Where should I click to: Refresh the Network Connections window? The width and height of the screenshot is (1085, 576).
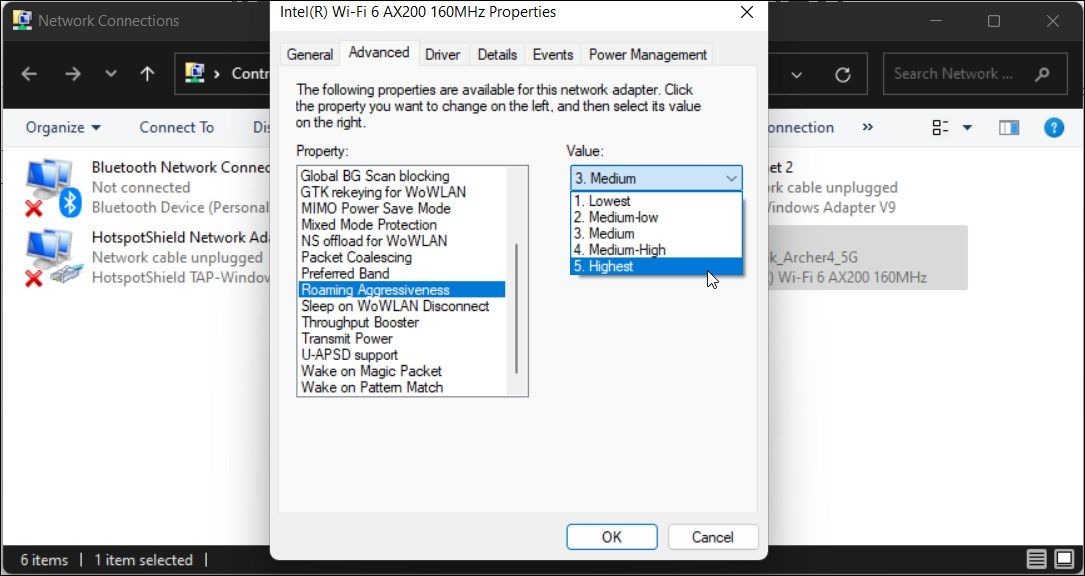tap(843, 74)
